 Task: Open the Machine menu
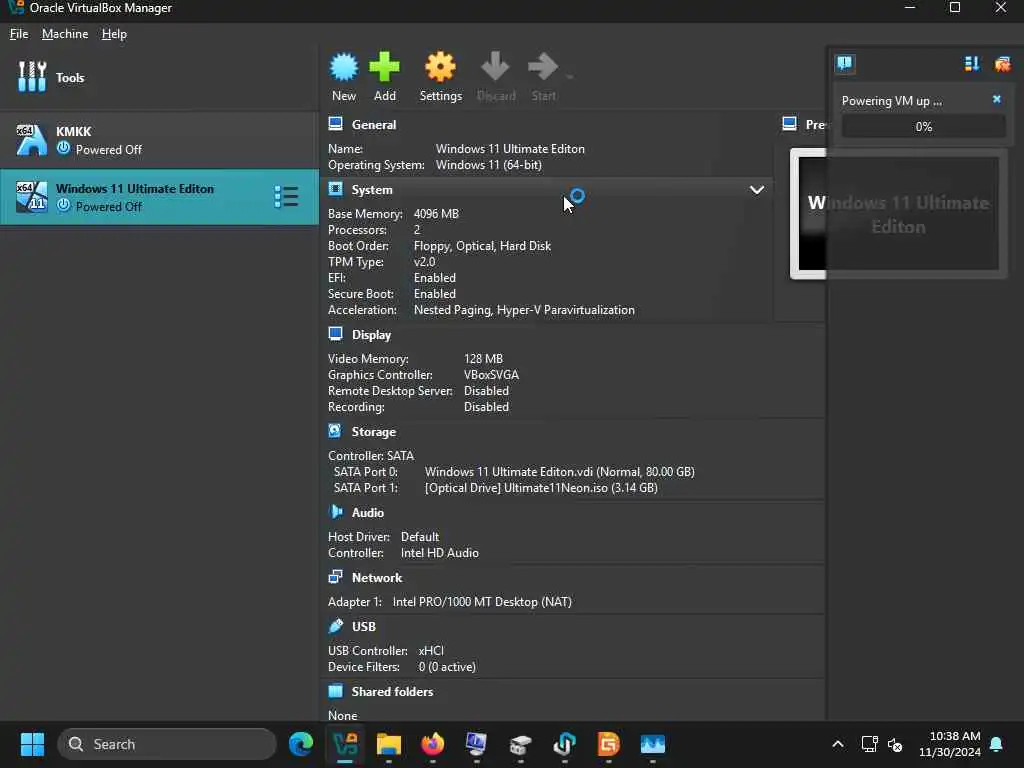(x=65, y=34)
